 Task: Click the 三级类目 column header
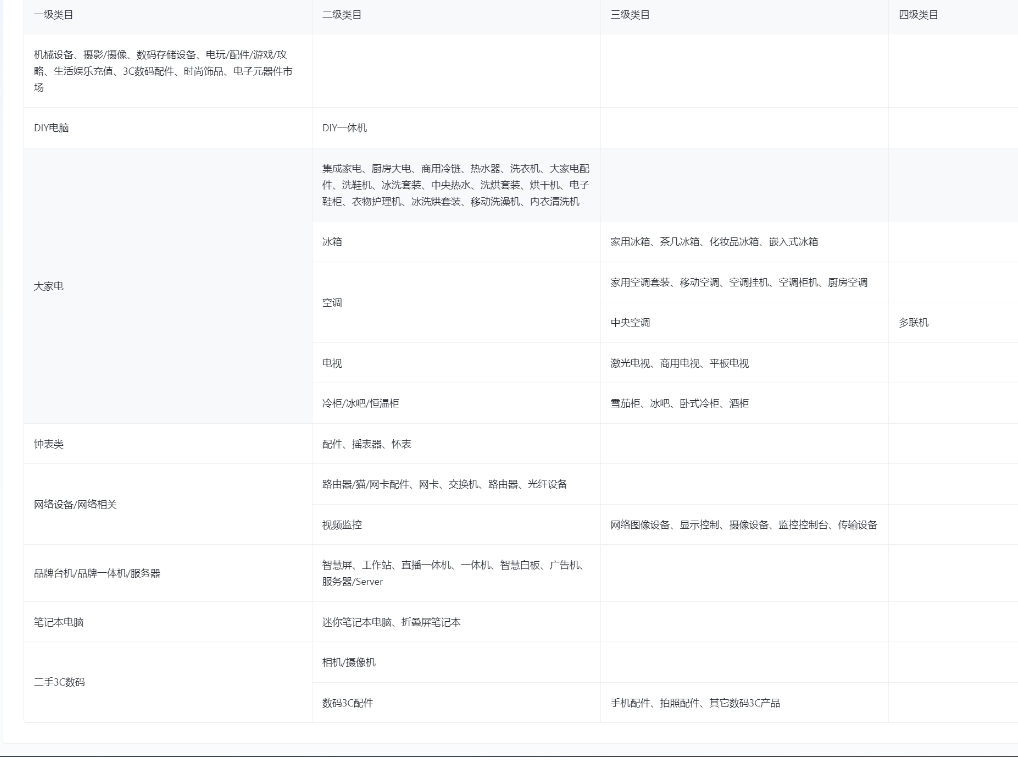tap(630, 15)
